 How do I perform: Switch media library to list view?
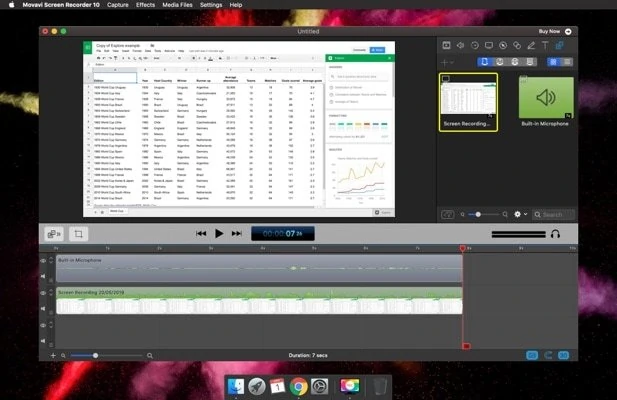pyautogui.click(x=567, y=62)
